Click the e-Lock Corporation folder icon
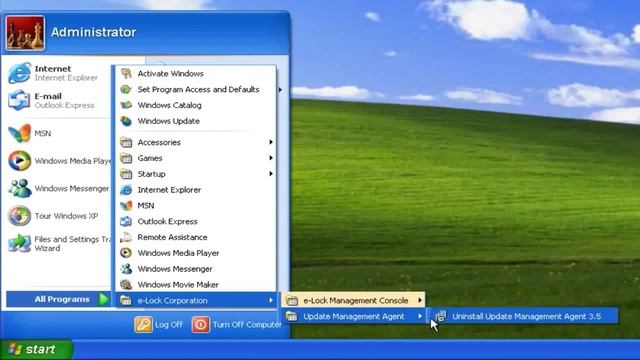This screenshot has width=640, height=360. tap(126, 300)
